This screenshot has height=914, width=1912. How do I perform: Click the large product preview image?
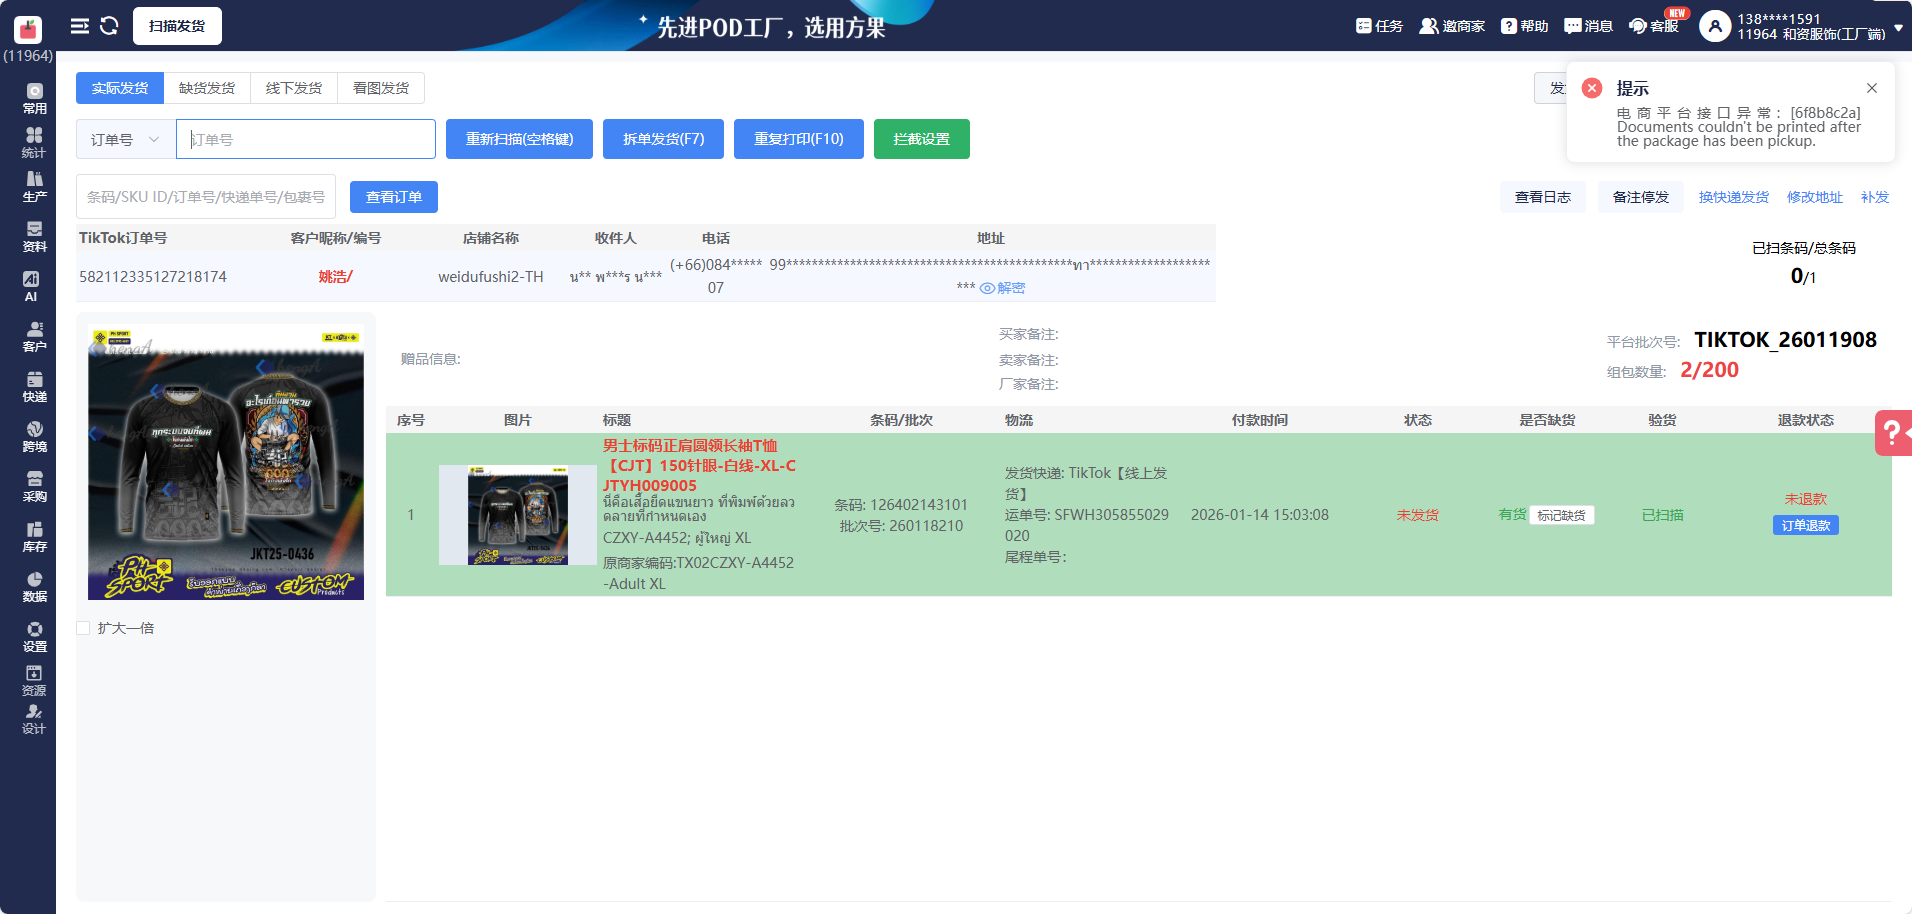tap(226, 462)
